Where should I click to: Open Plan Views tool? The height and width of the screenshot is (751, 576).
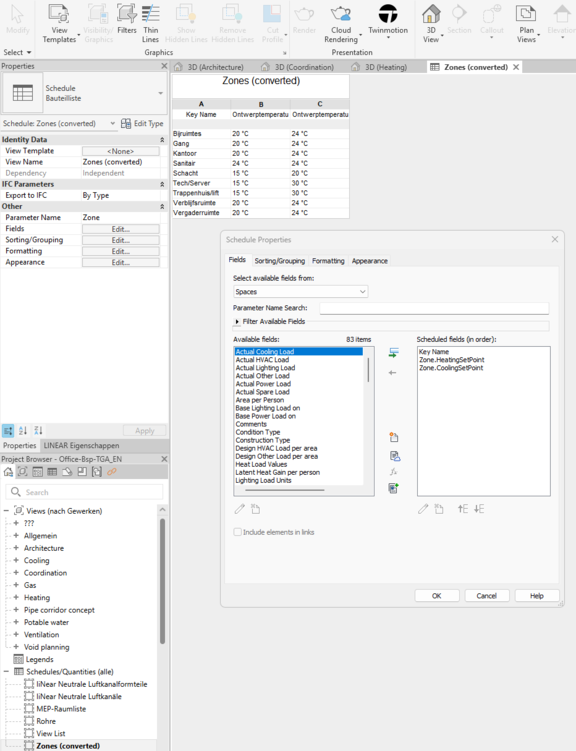pyautogui.click(x=526, y=24)
